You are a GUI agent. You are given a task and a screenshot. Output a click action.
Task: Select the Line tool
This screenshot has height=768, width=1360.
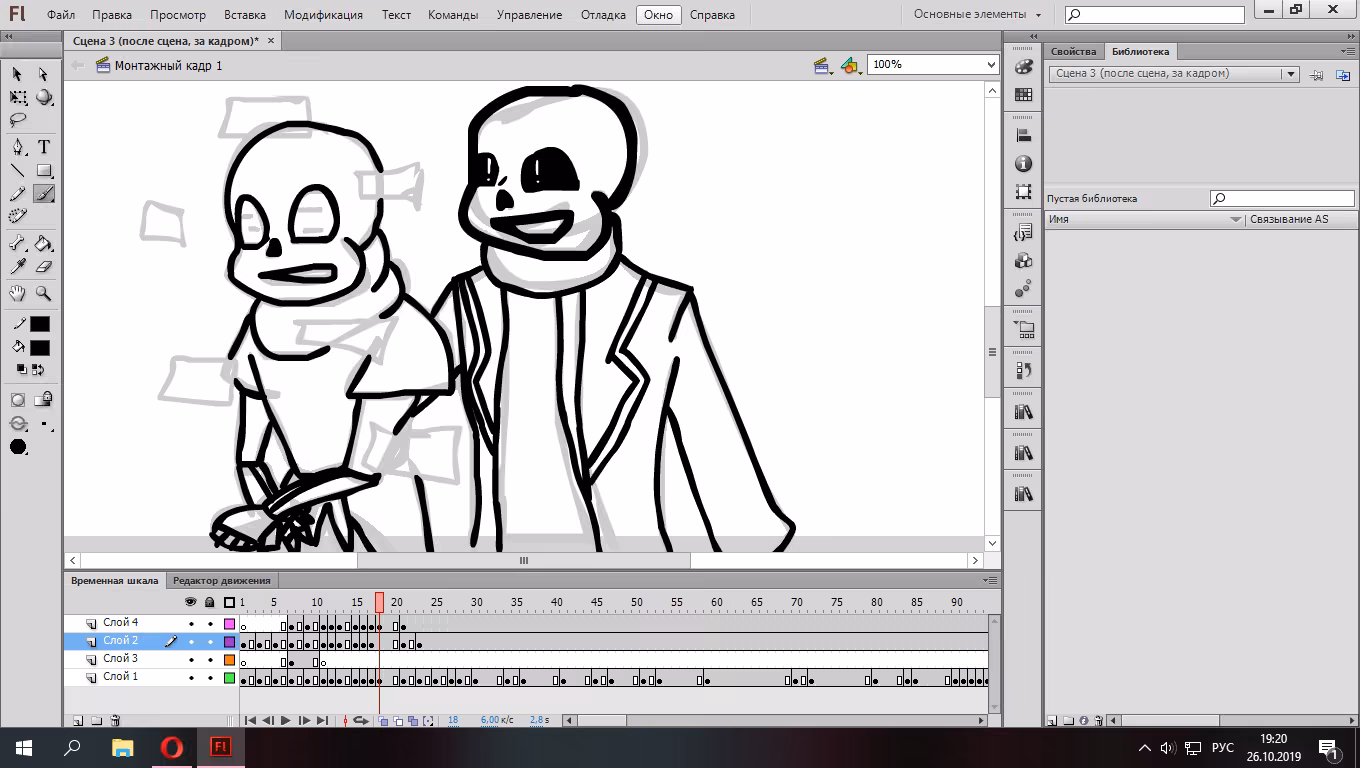coord(18,170)
